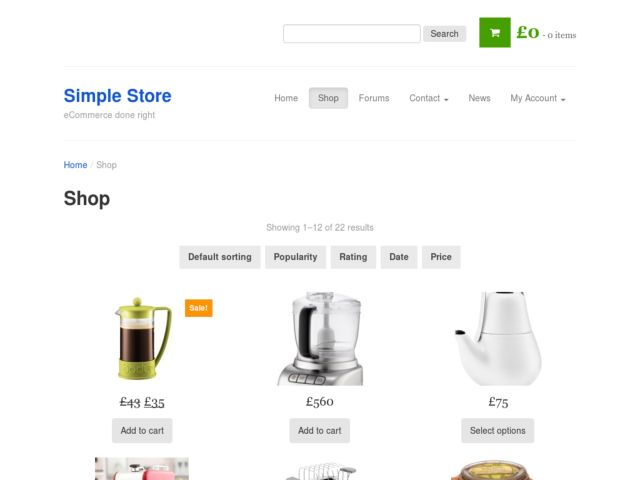
Task: Add the £35 French press to cart
Action: click(142, 431)
